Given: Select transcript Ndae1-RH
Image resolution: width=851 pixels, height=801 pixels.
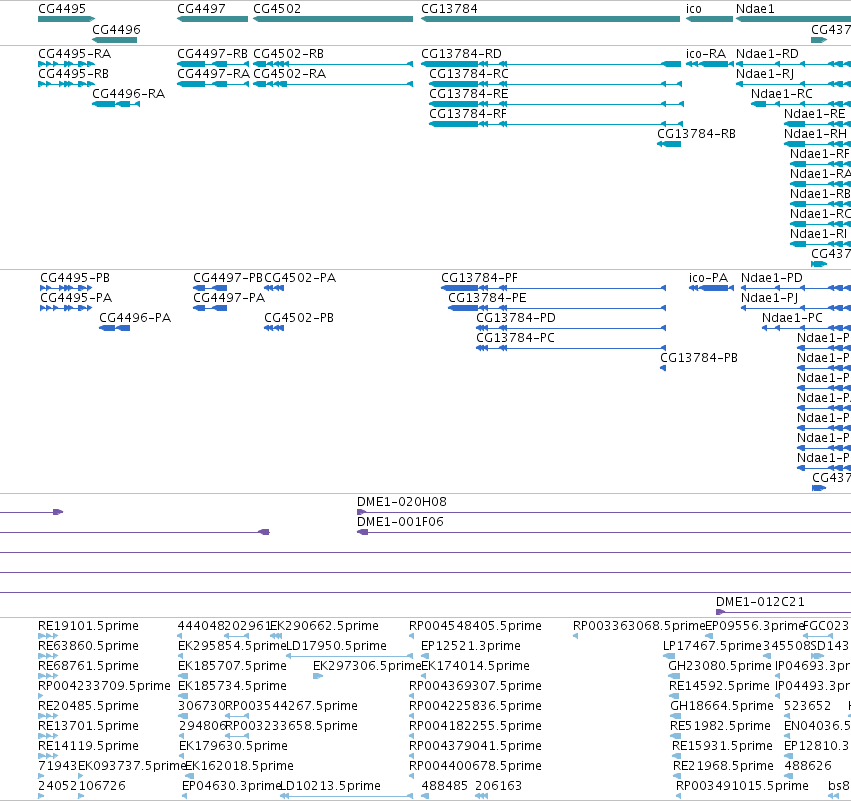Looking at the screenshot, I should pos(817,144).
